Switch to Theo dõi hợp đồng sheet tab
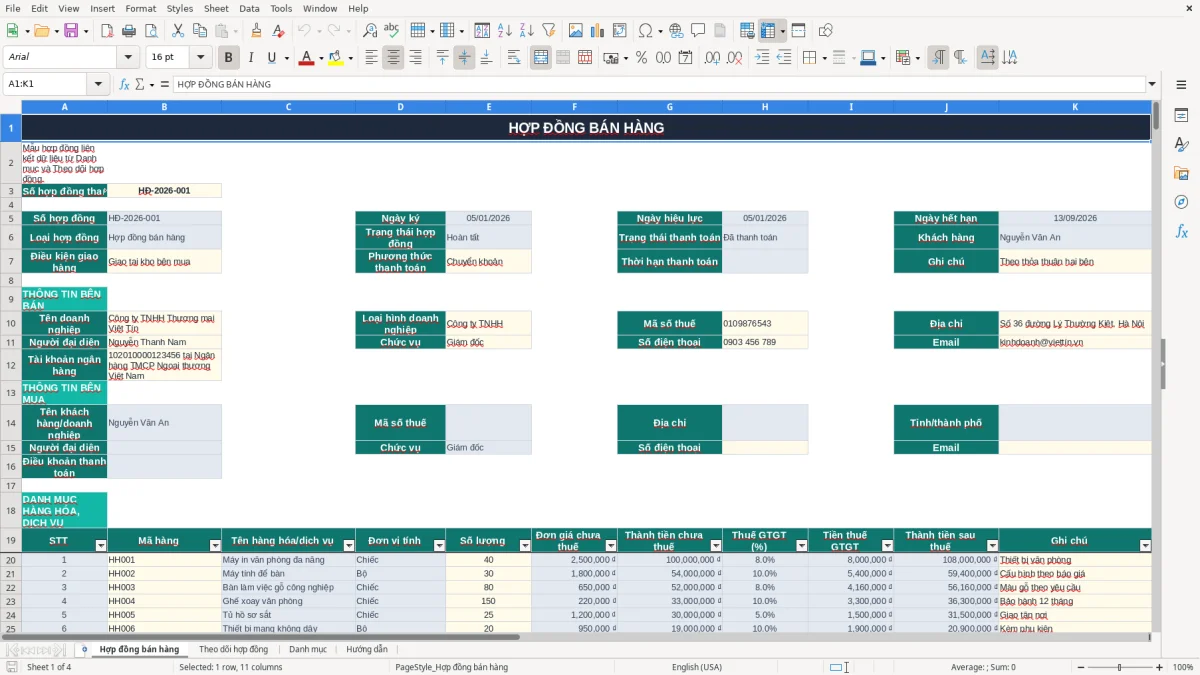This screenshot has width=1200, height=675. 233,650
